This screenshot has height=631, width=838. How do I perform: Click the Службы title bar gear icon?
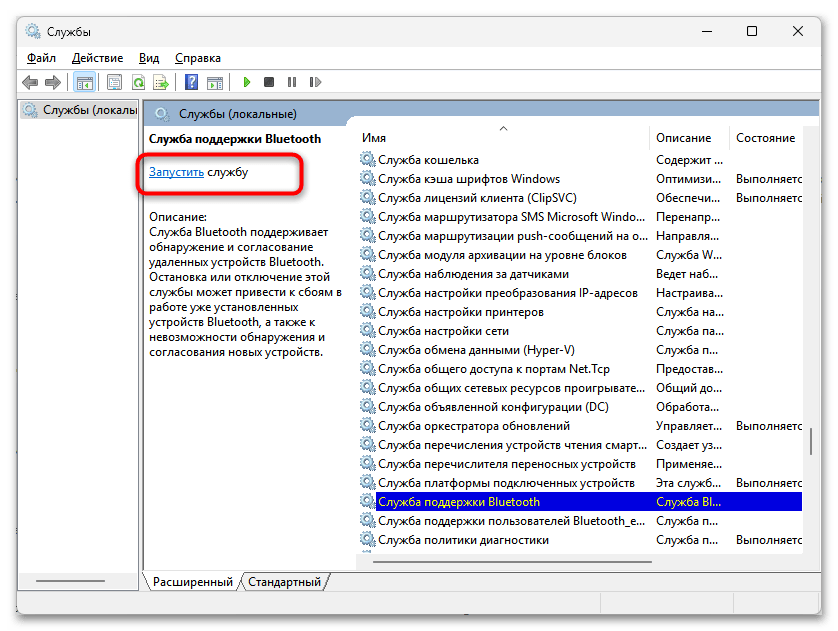[33, 32]
